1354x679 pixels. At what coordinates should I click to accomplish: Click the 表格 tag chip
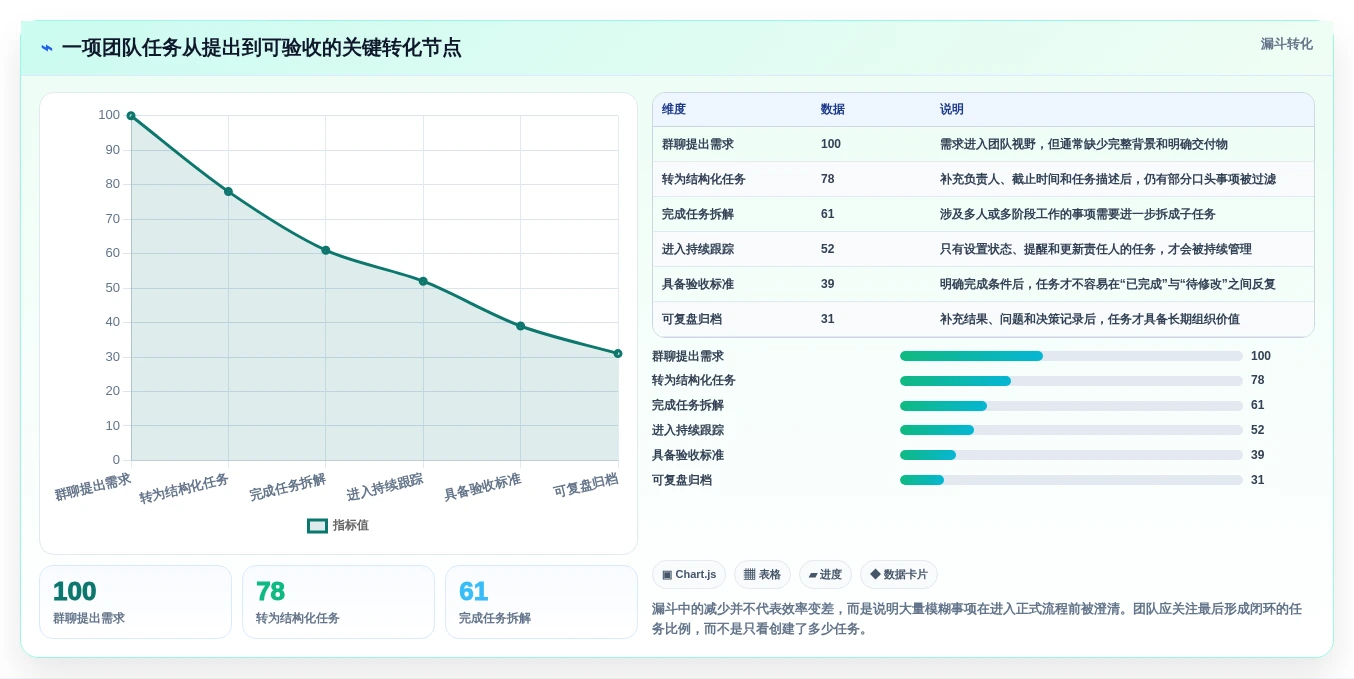tap(762, 574)
